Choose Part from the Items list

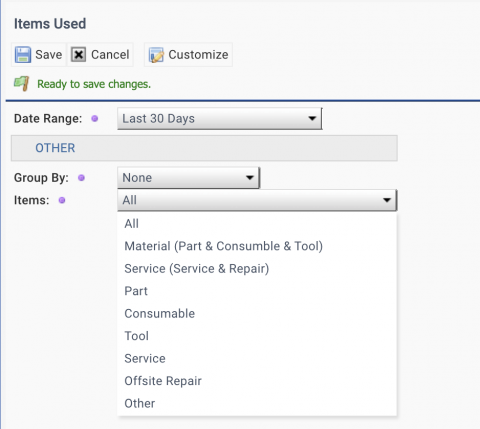tap(136, 291)
